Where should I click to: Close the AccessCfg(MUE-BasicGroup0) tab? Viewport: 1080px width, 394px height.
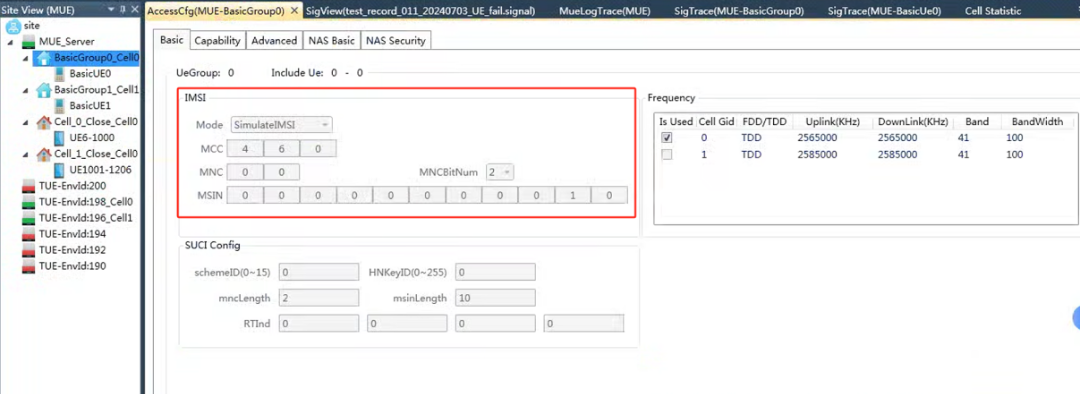pyautogui.click(x=294, y=11)
